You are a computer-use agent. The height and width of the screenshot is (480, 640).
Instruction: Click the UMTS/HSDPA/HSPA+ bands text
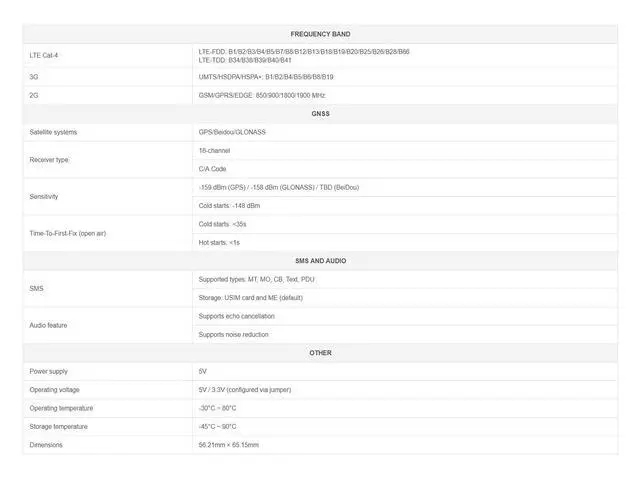(266, 76)
